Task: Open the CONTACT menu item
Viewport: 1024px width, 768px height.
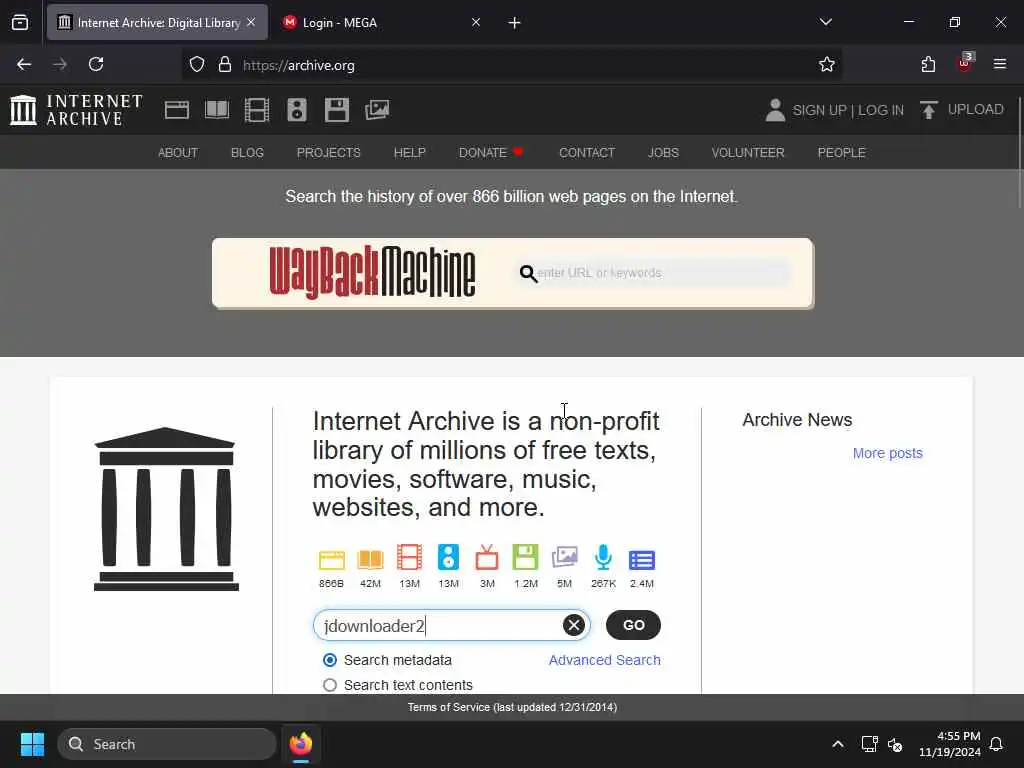Action: point(586,153)
